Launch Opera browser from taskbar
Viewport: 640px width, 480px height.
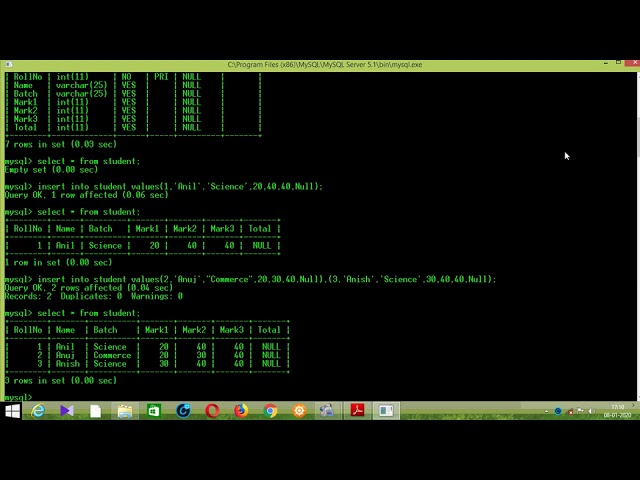point(212,411)
